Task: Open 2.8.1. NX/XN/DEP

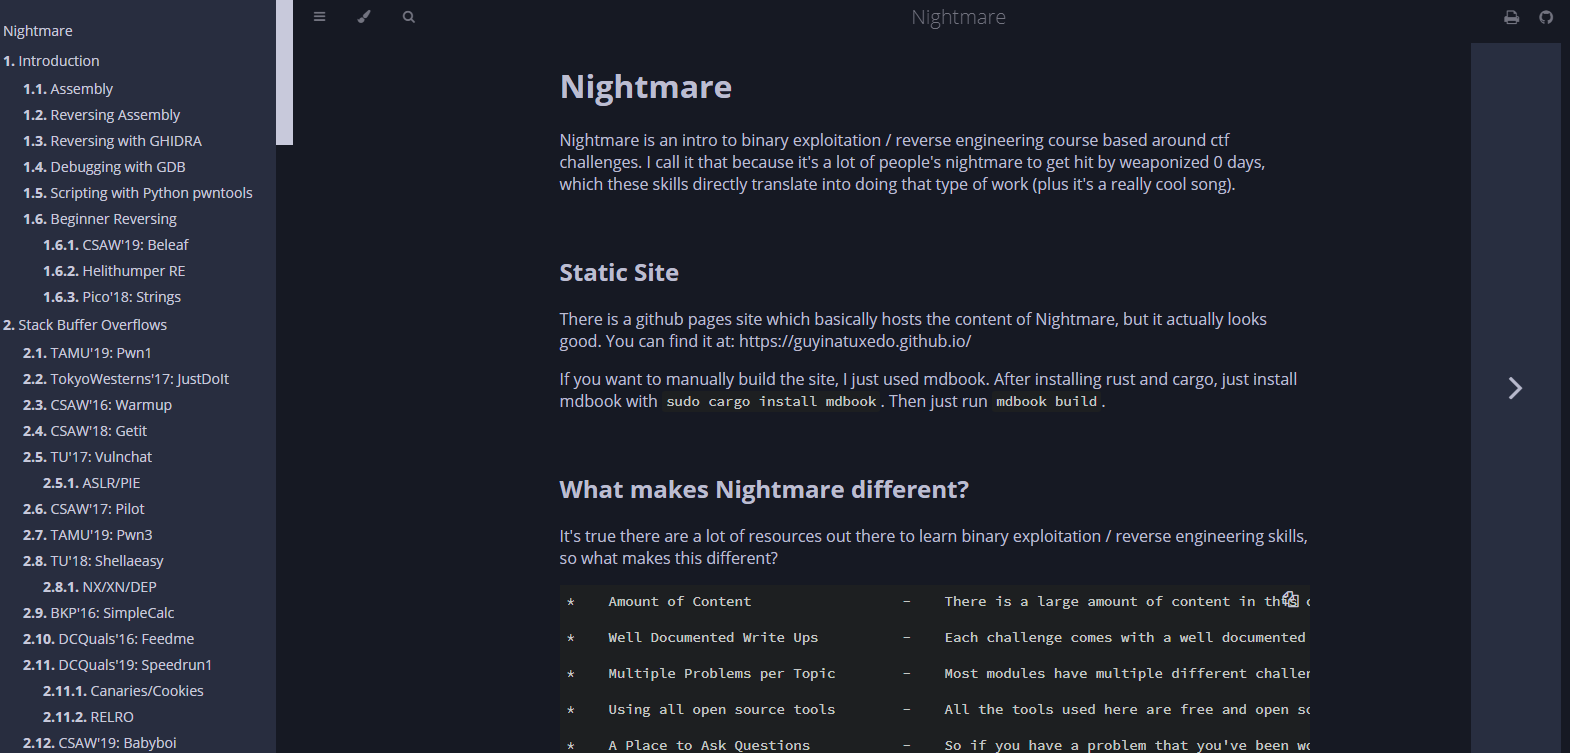Action: [100, 587]
